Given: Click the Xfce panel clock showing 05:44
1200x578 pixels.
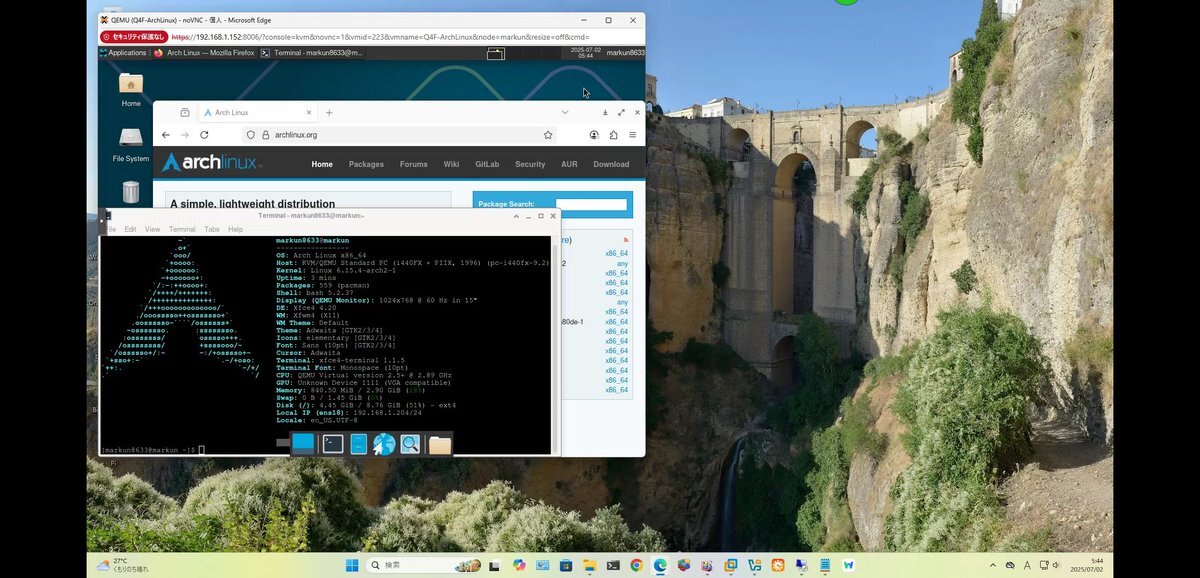Looking at the screenshot, I should point(585,53).
